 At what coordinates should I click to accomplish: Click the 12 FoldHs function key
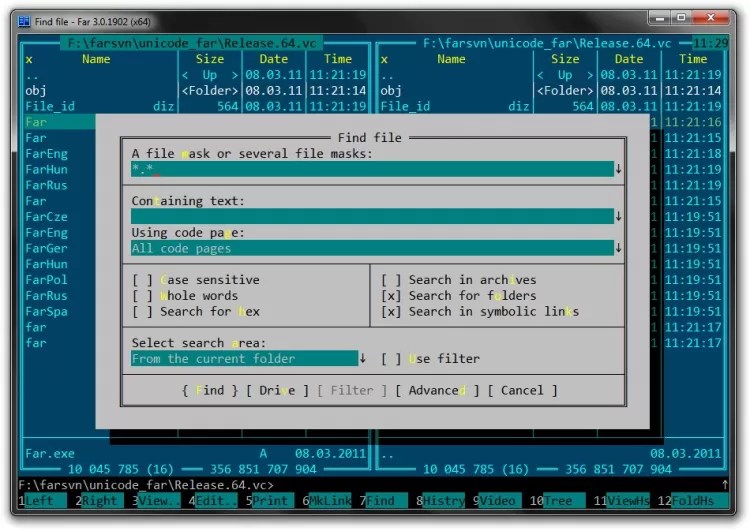693,500
